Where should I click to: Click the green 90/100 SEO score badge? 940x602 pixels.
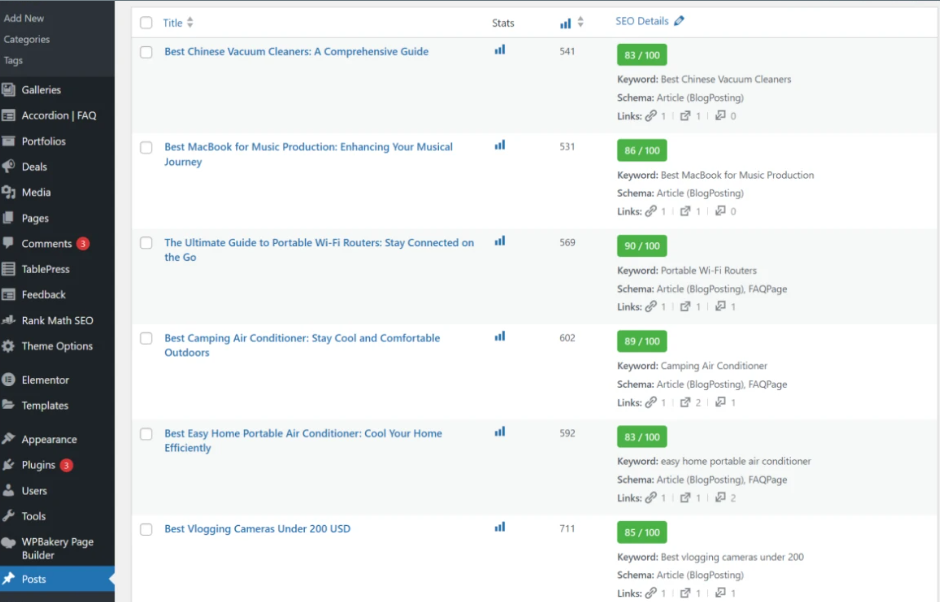point(641,245)
